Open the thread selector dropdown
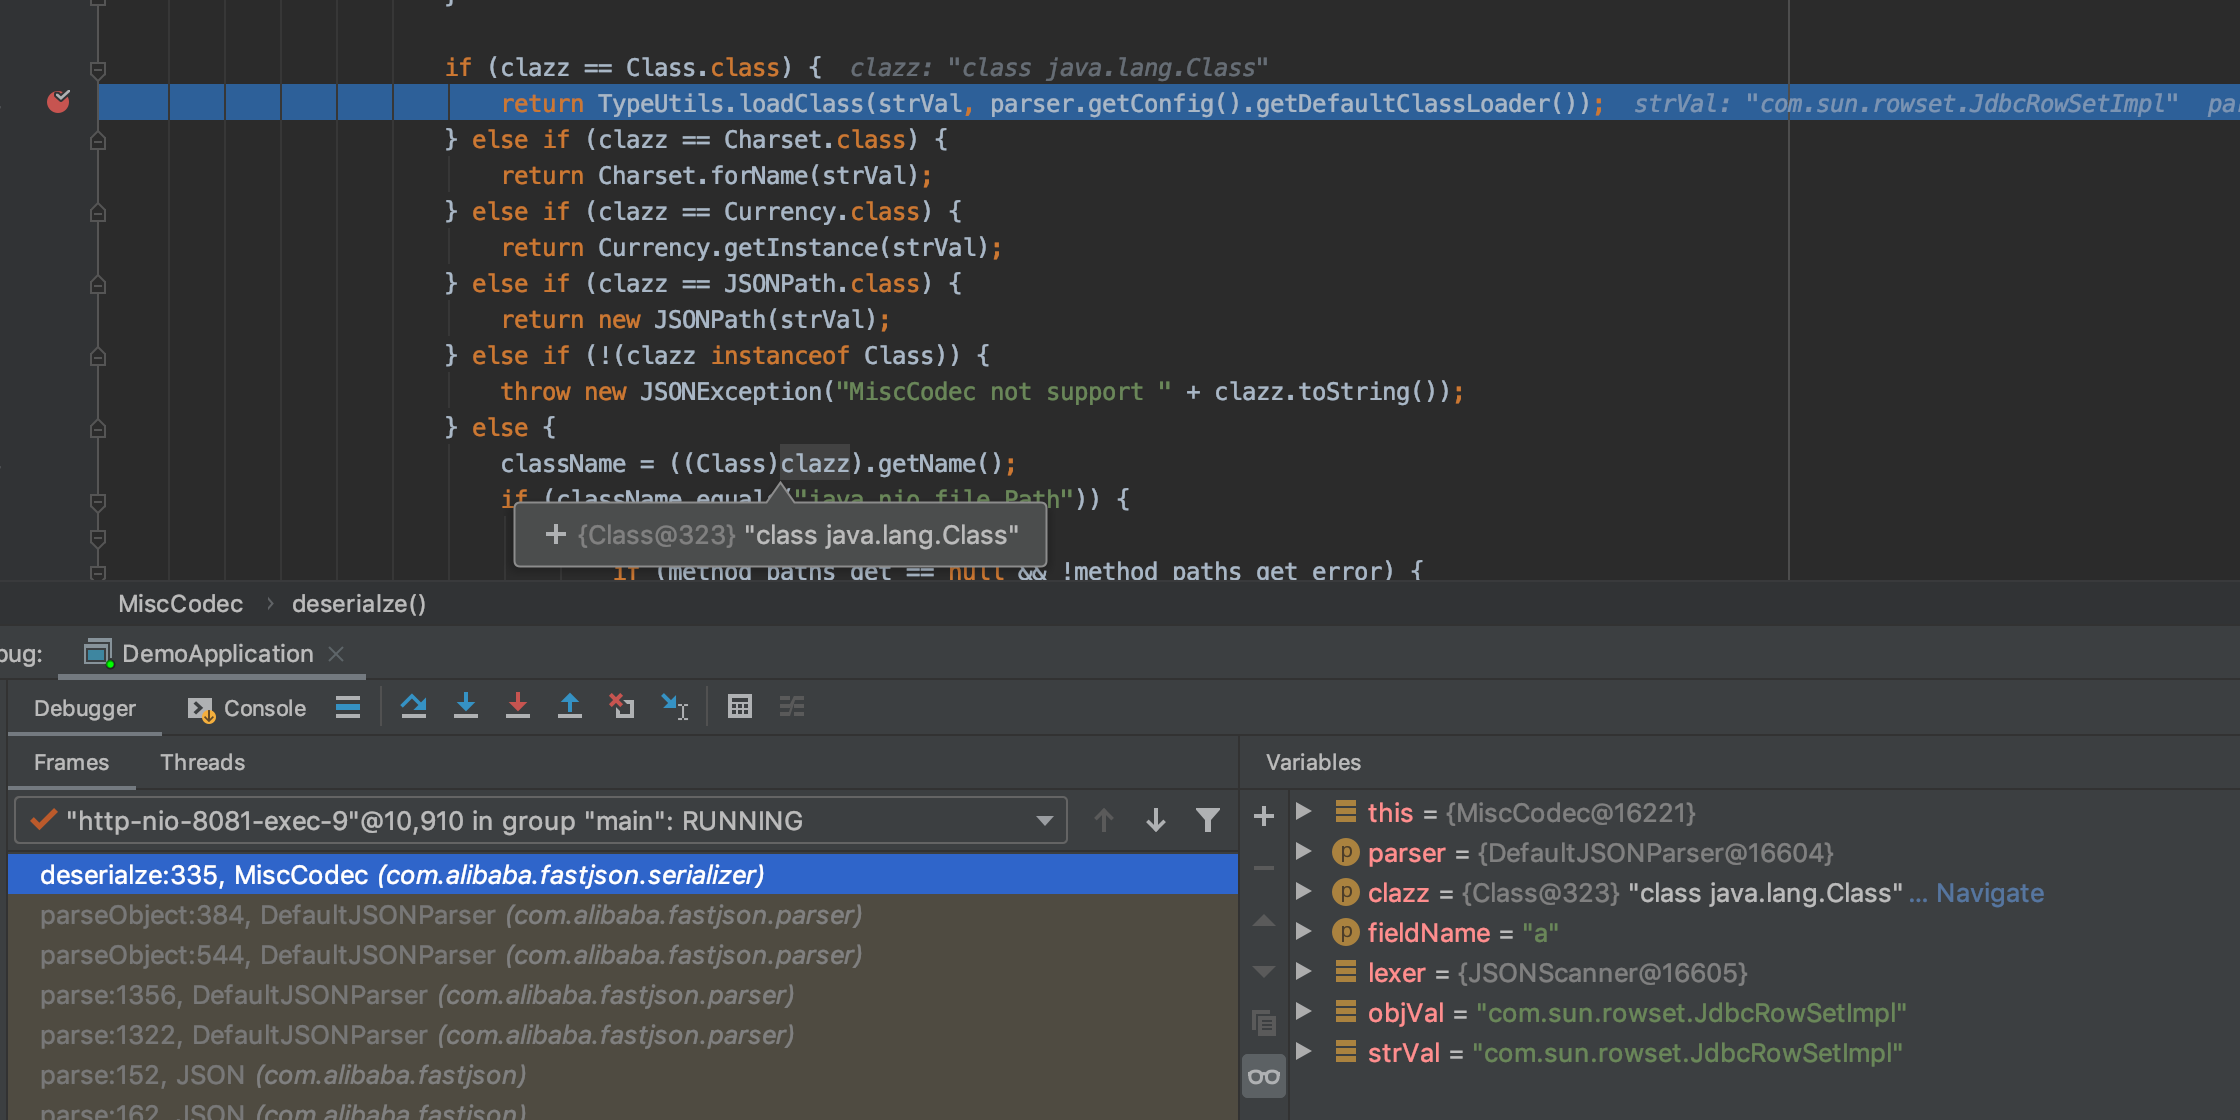This screenshot has width=2240, height=1120. pyautogui.click(x=541, y=820)
